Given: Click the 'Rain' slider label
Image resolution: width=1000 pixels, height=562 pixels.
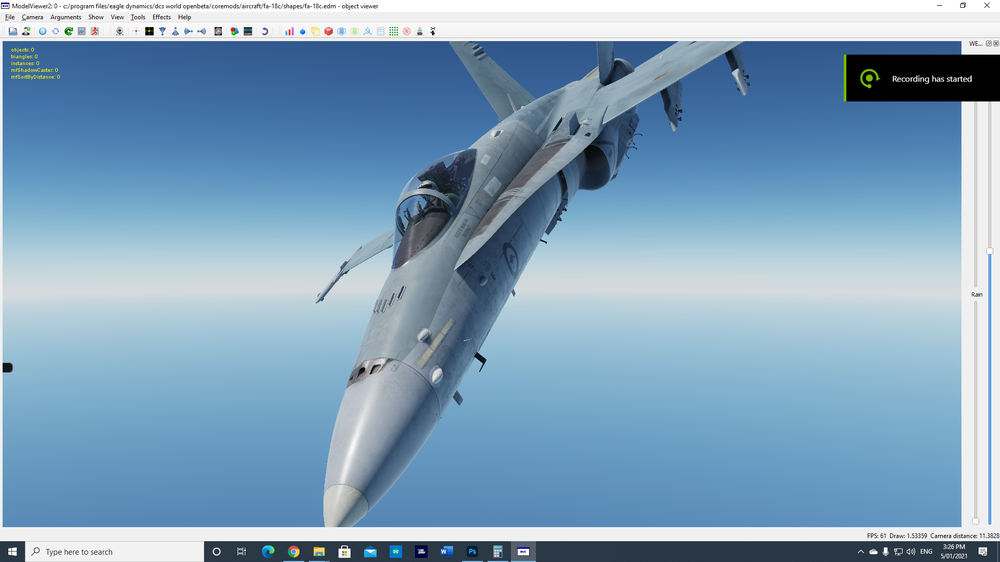Looking at the screenshot, I should (x=976, y=295).
